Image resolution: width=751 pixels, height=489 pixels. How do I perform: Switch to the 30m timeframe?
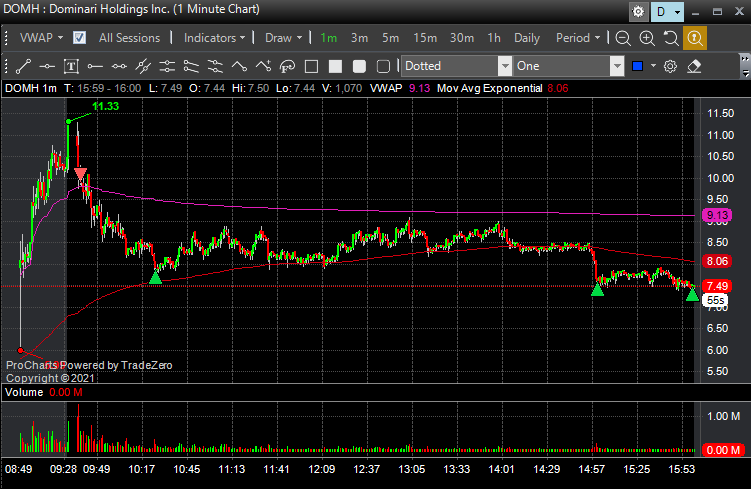click(x=462, y=38)
